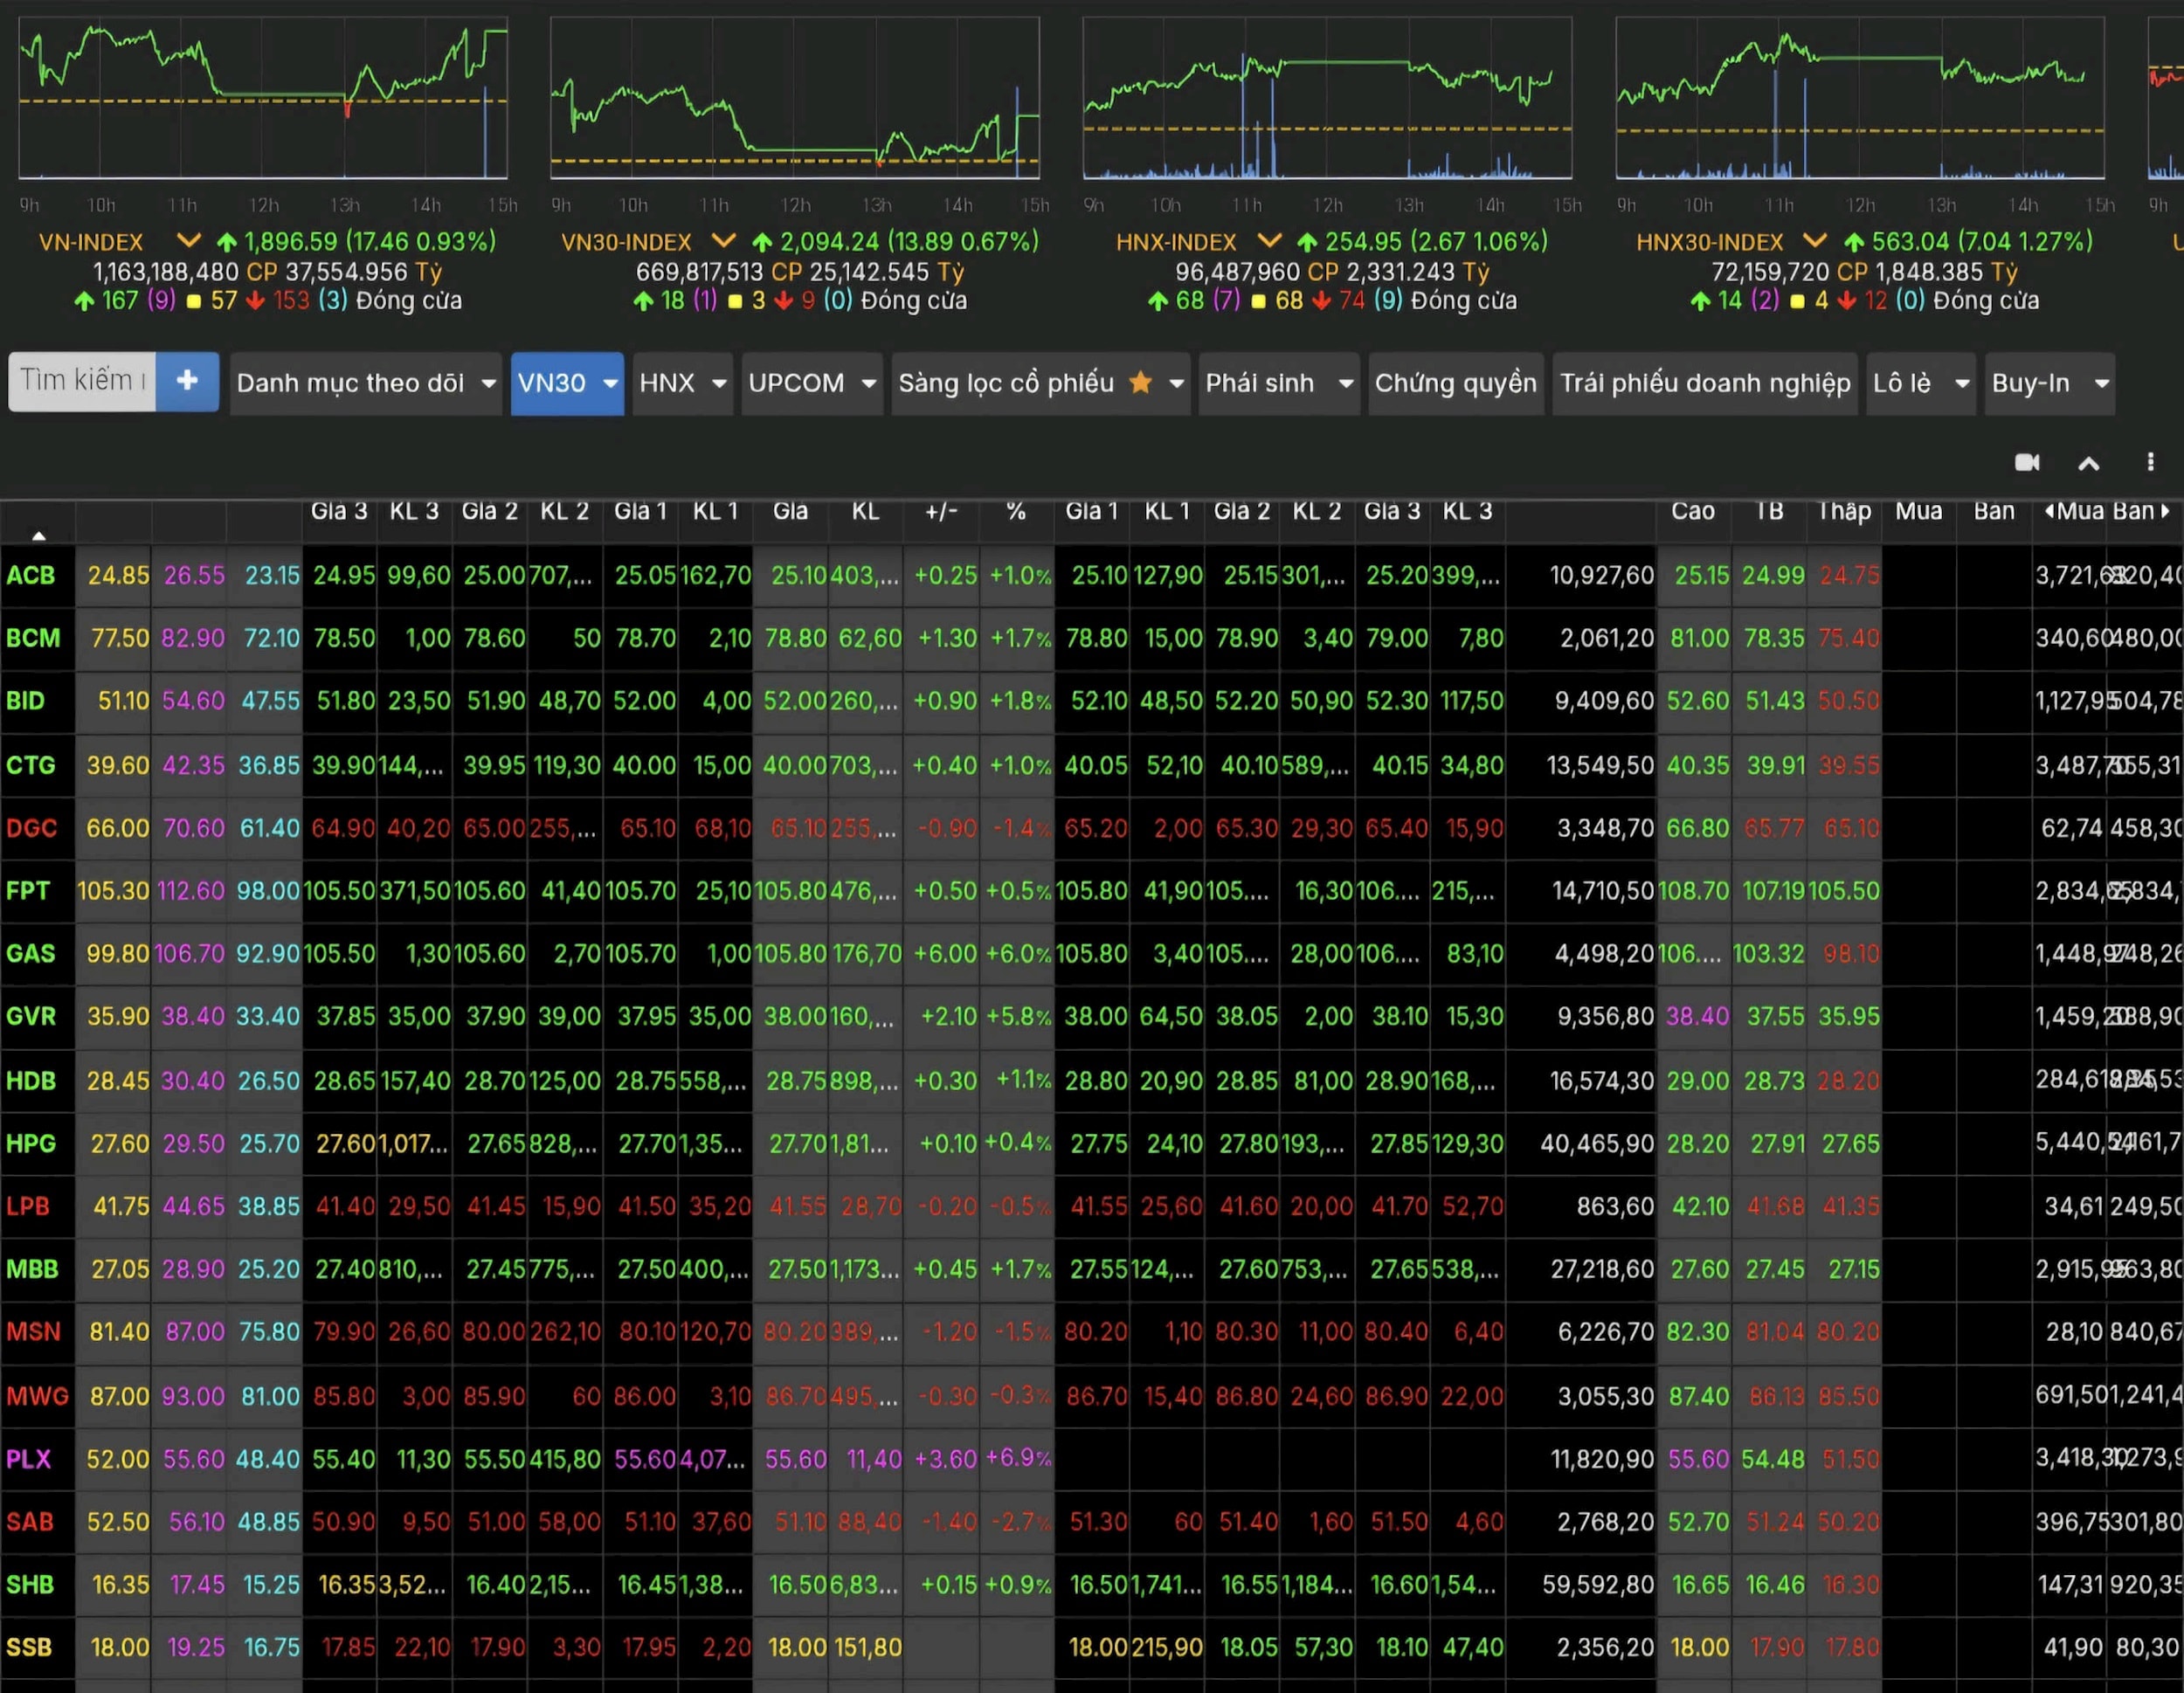The image size is (2184, 1693).
Task: Click the Mua column header
Action: tap(1919, 511)
